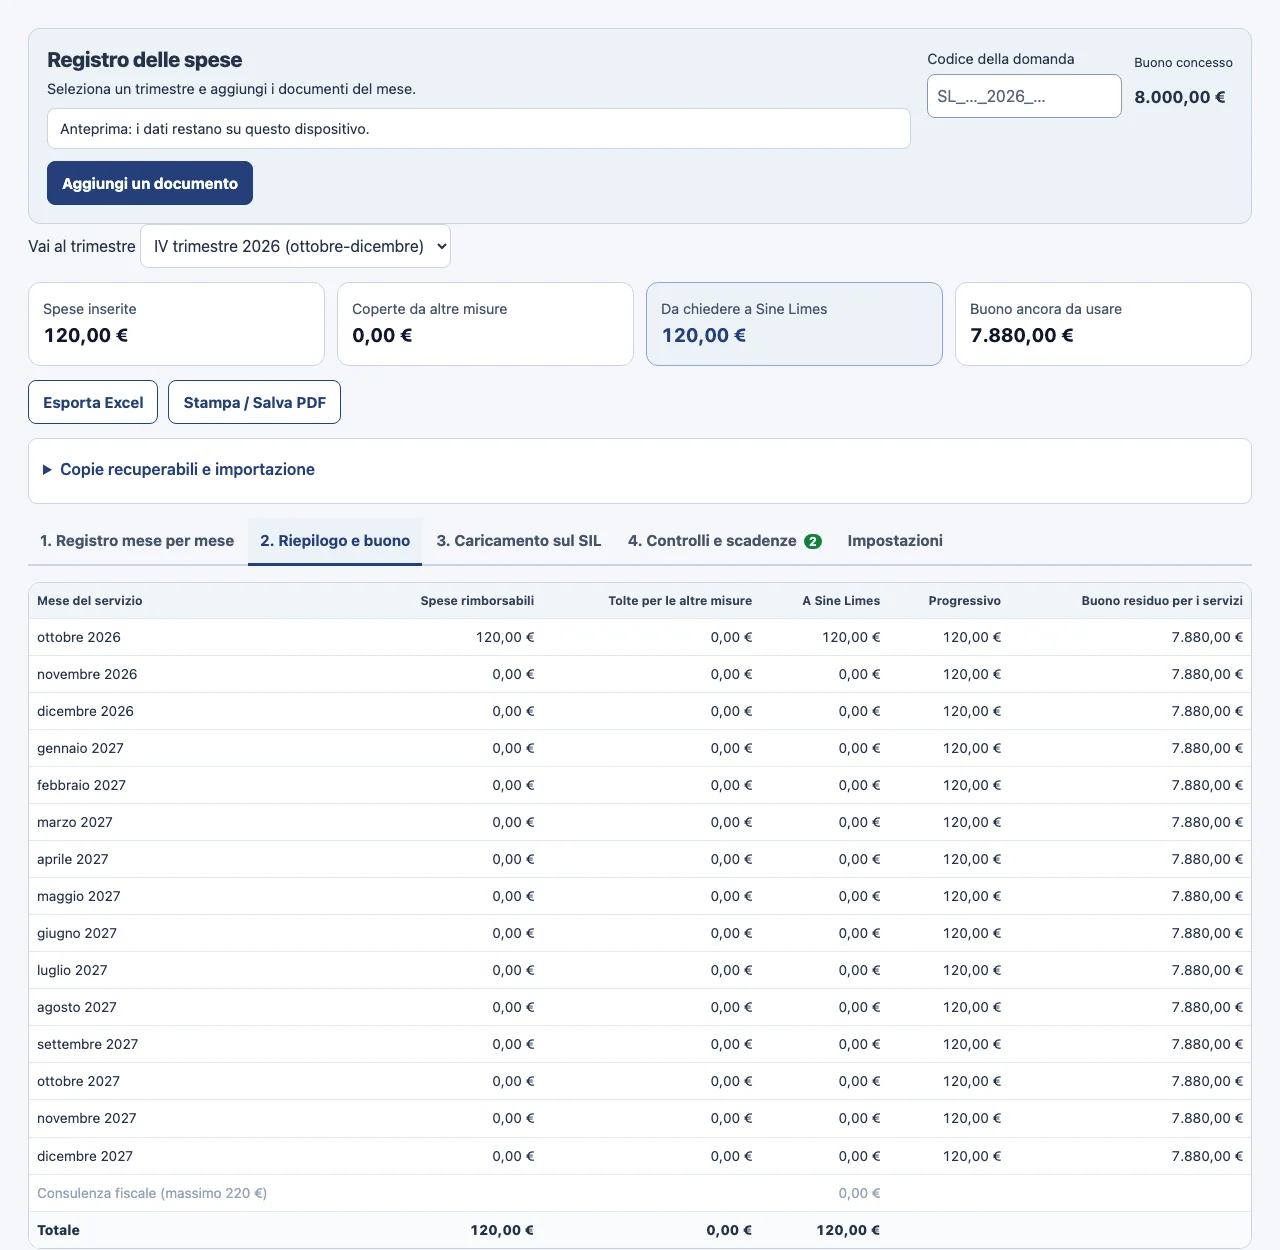
Task: Open the Vai al trimestre dropdown
Action: pos(295,246)
